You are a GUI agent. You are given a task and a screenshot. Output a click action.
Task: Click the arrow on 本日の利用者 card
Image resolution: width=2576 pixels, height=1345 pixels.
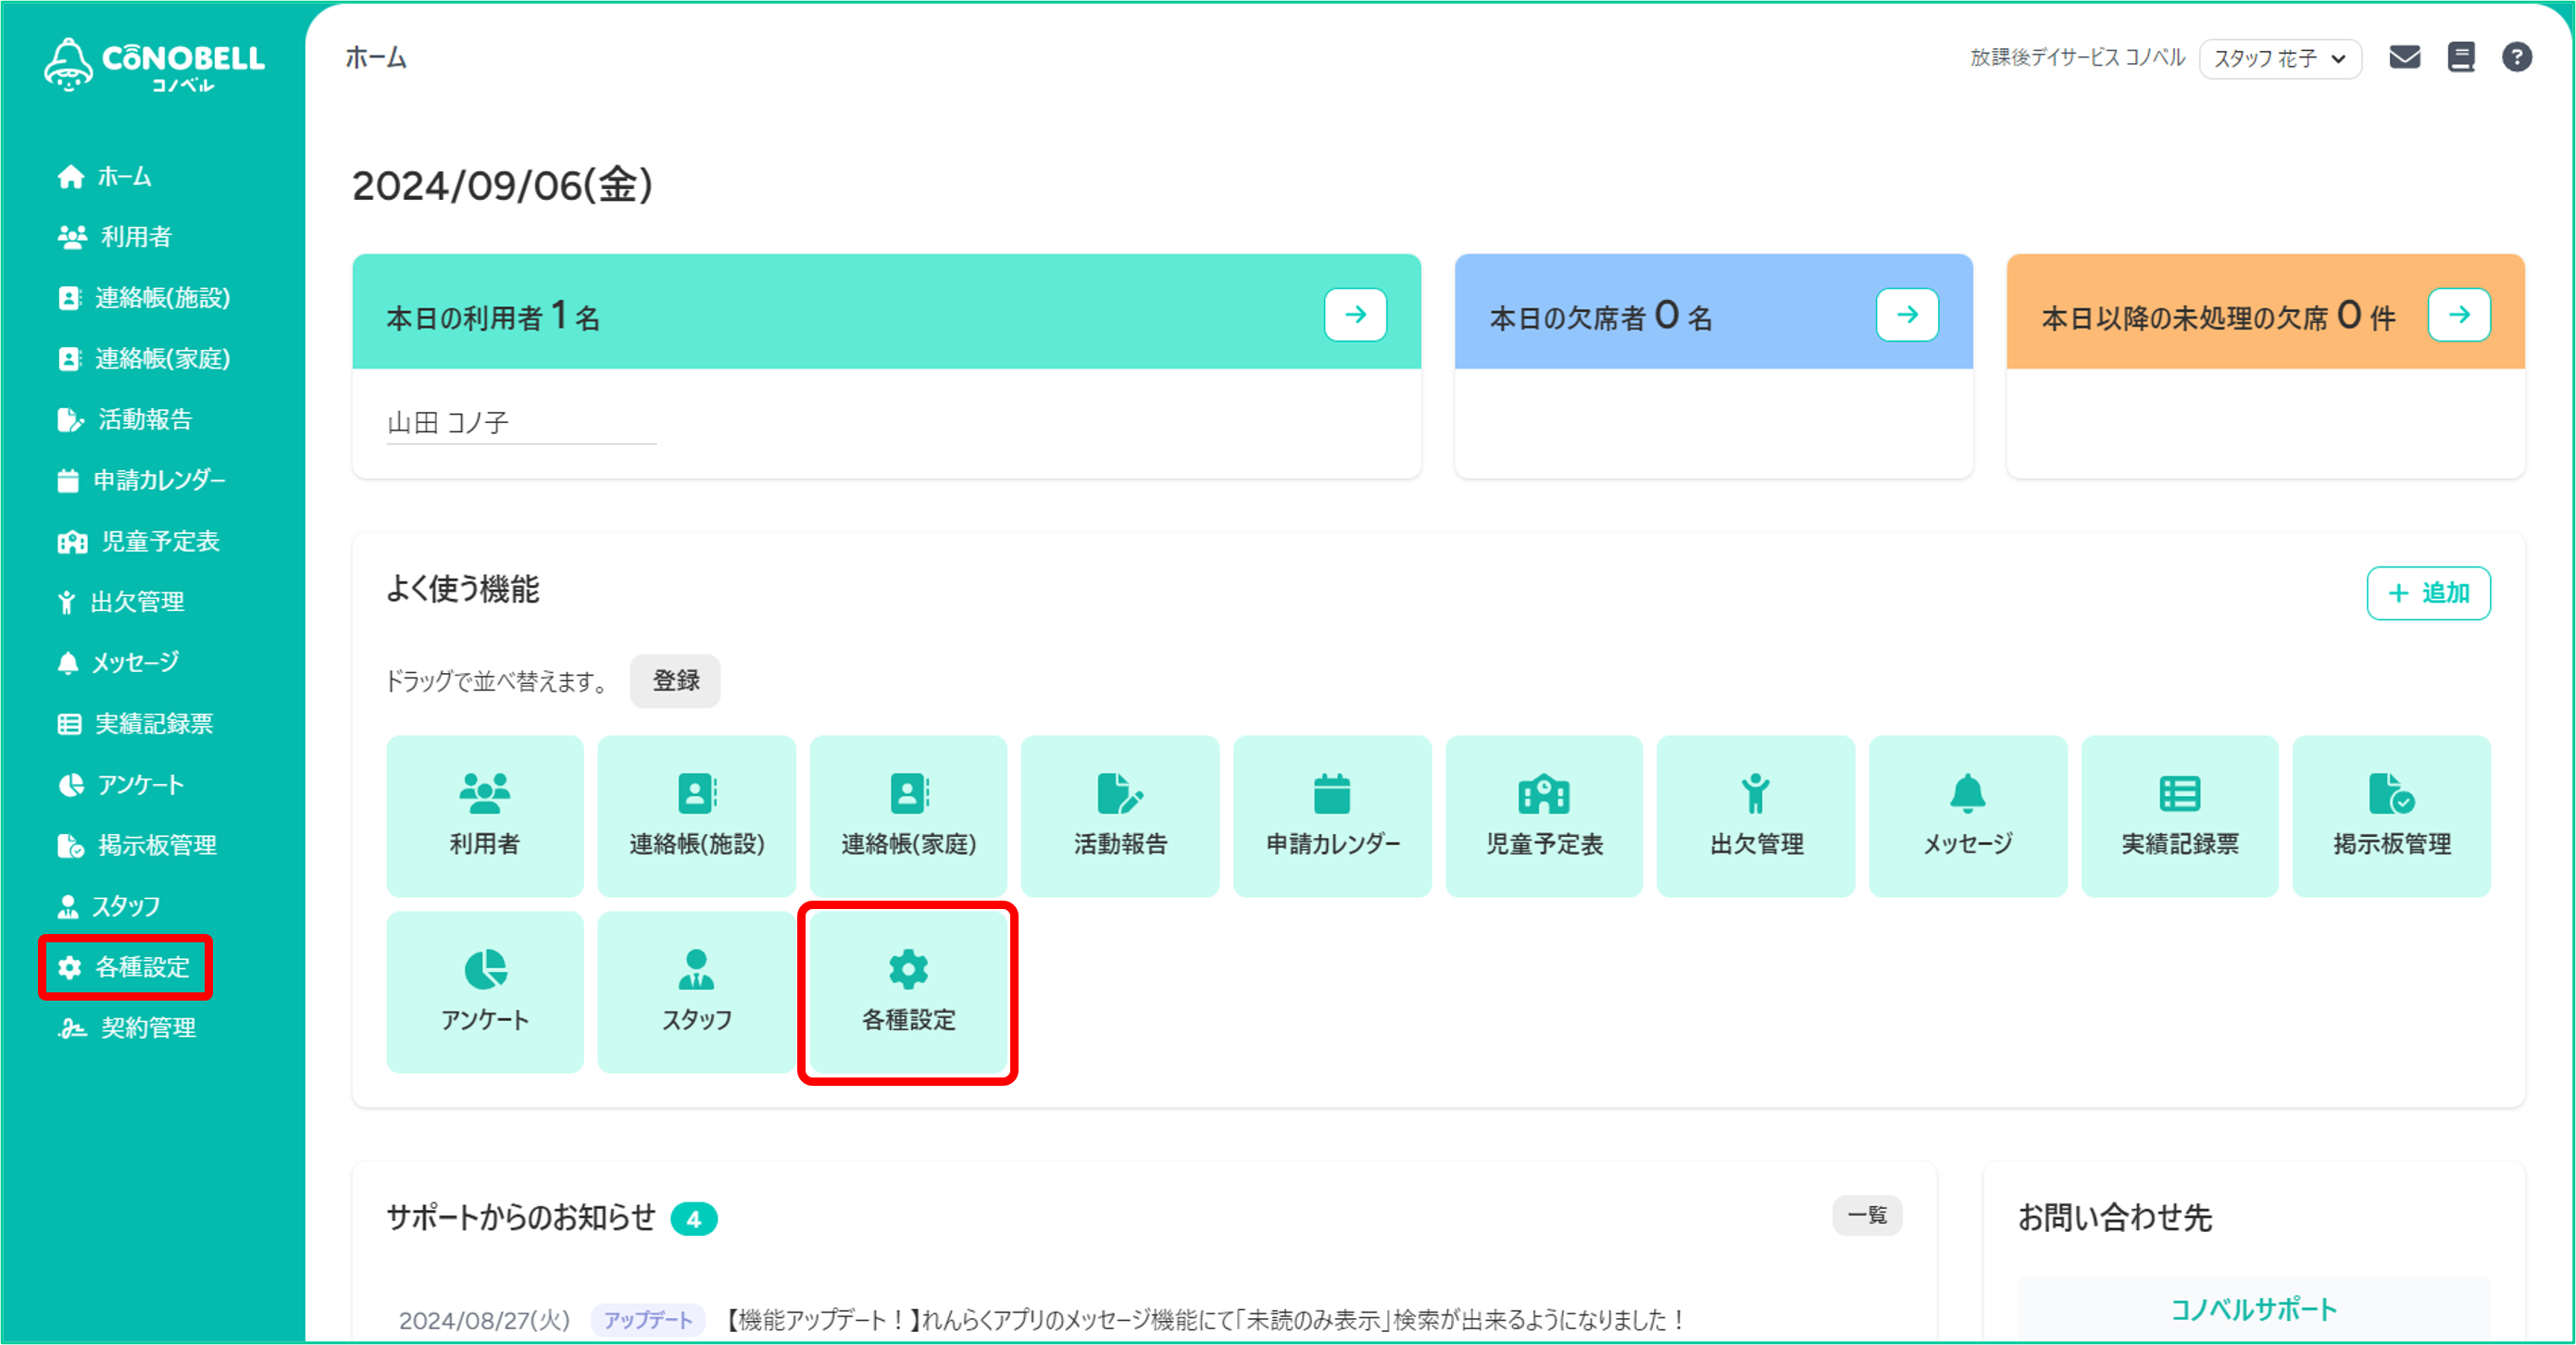tap(1355, 315)
